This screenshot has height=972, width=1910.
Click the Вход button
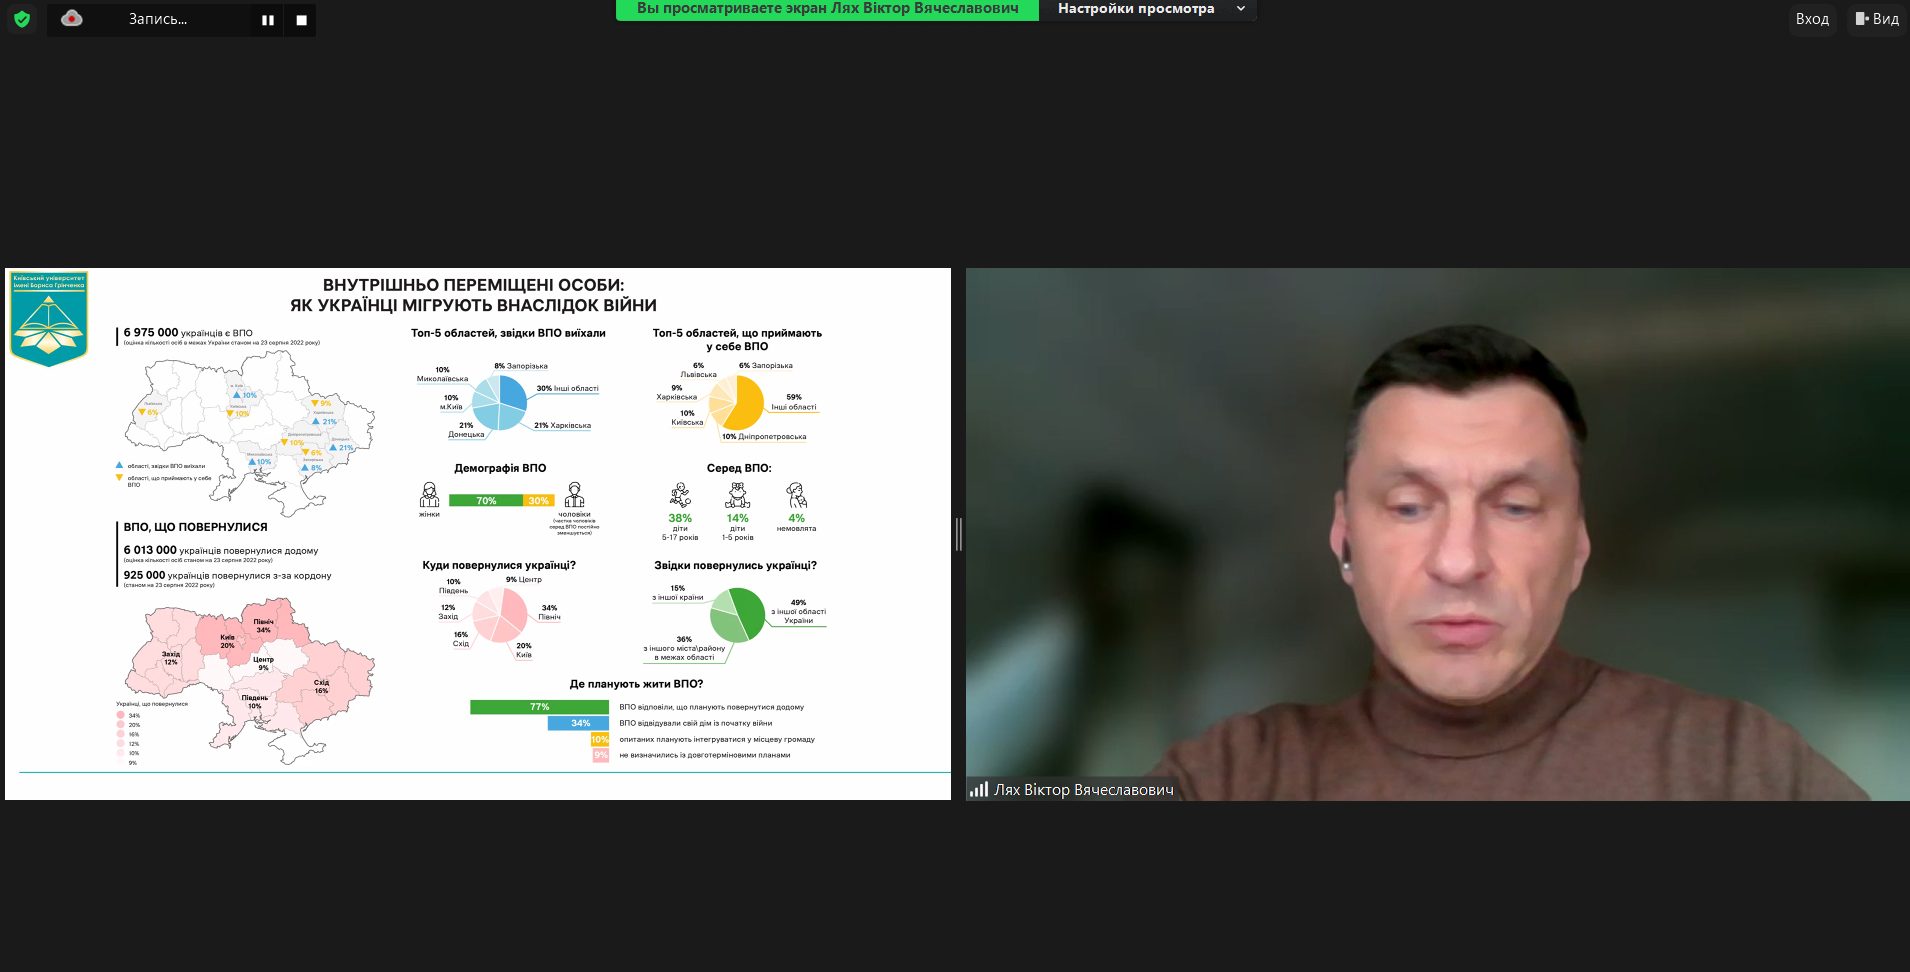click(x=1811, y=19)
